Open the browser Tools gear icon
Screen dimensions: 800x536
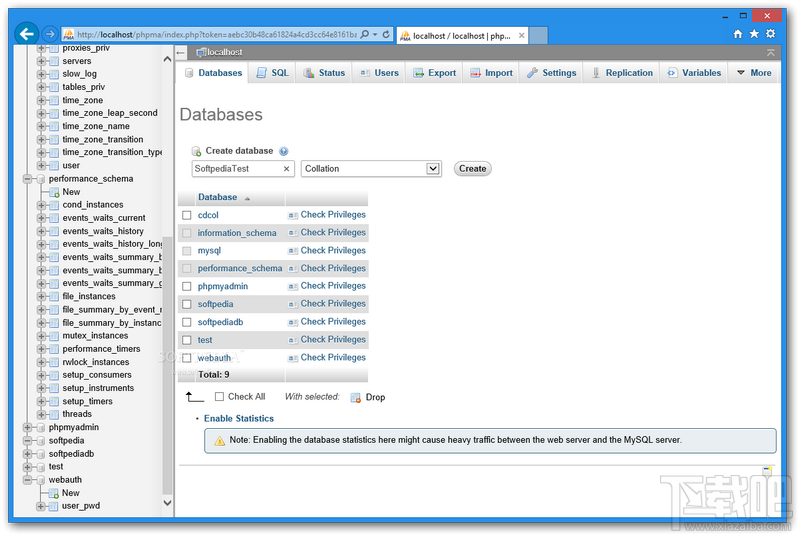(x=770, y=34)
